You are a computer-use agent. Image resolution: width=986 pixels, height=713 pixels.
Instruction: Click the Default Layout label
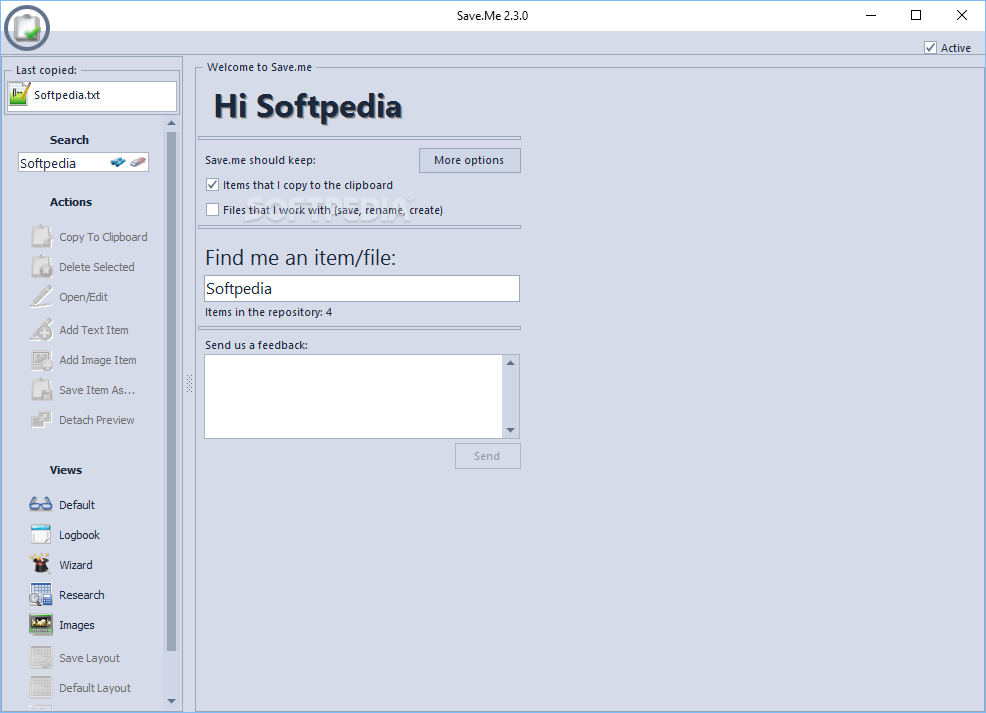(x=95, y=688)
